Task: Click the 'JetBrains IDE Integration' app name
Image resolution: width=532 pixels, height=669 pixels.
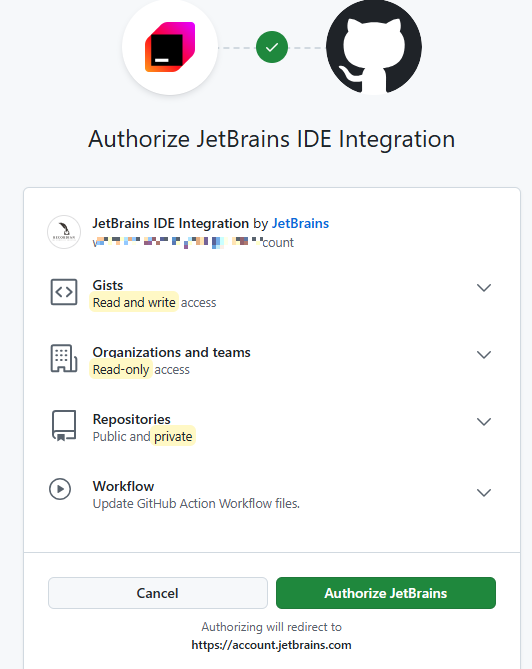Action: pos(171,223)
